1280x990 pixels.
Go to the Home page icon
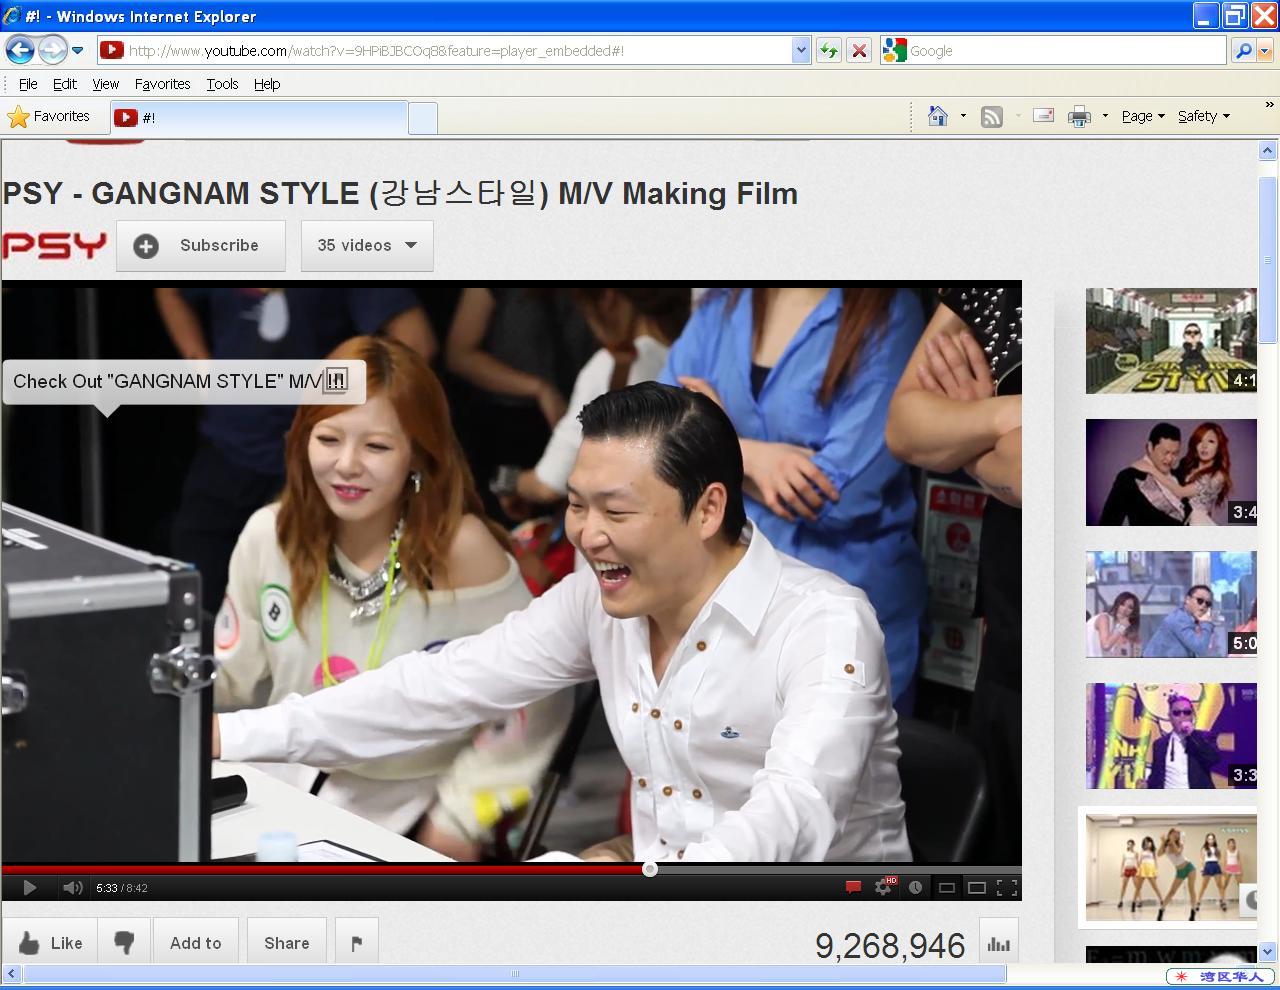coord(938,116)
